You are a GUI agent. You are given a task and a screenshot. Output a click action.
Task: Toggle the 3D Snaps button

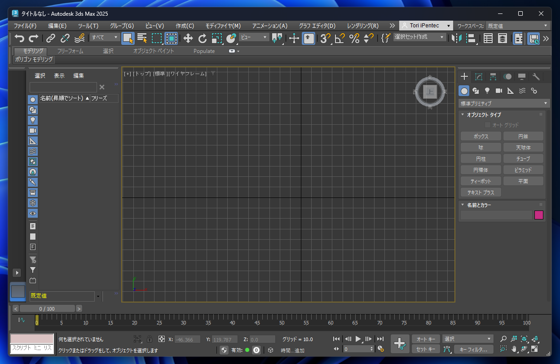(x=325, y=38)
